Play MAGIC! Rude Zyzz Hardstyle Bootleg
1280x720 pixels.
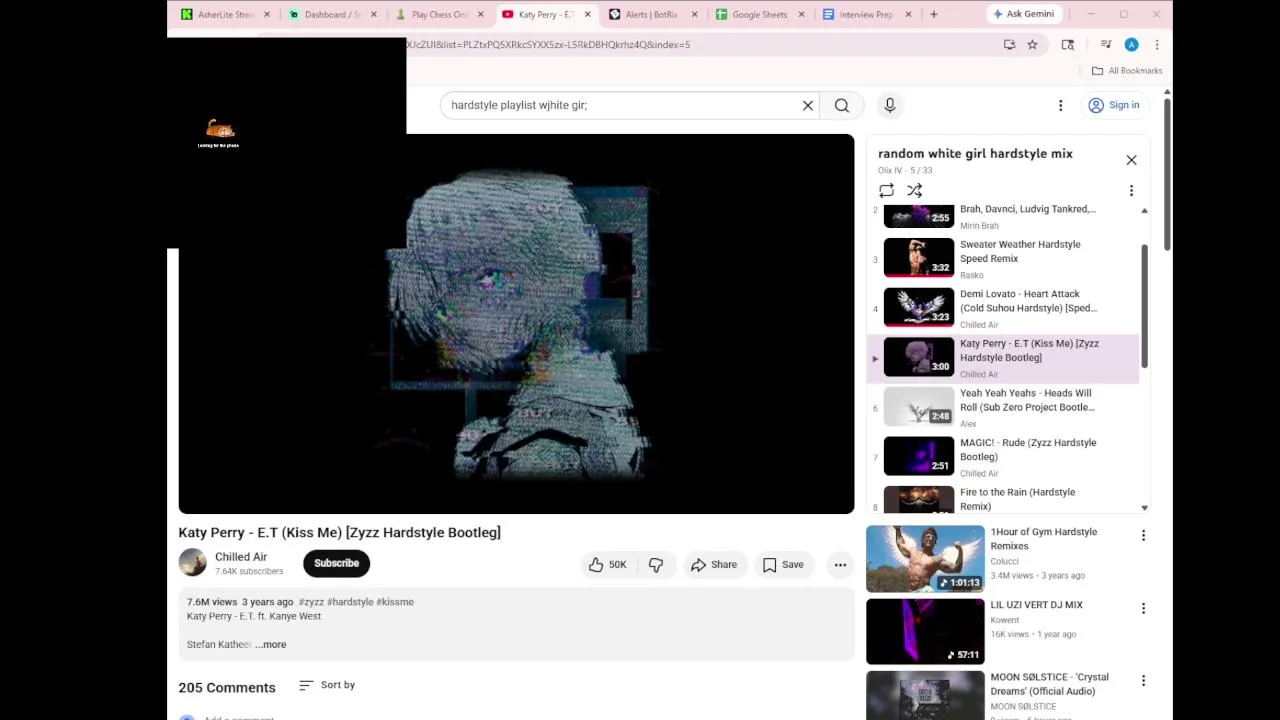tap(1004, 457)
